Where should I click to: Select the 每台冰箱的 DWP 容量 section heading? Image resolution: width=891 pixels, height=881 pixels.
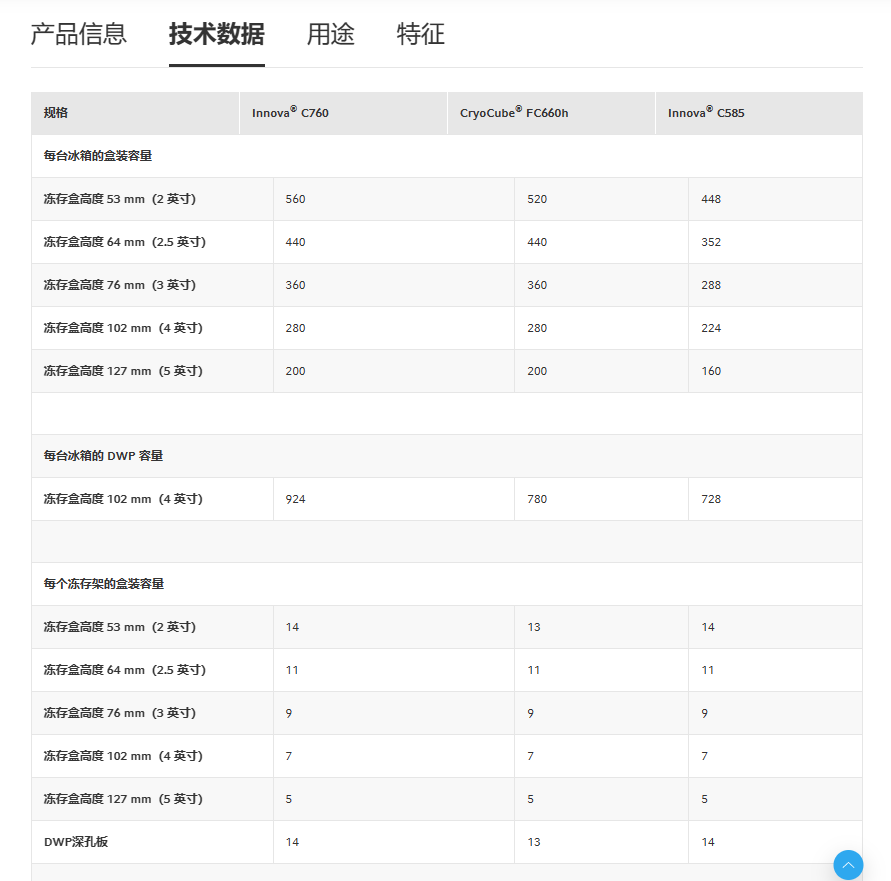point(103,456)
